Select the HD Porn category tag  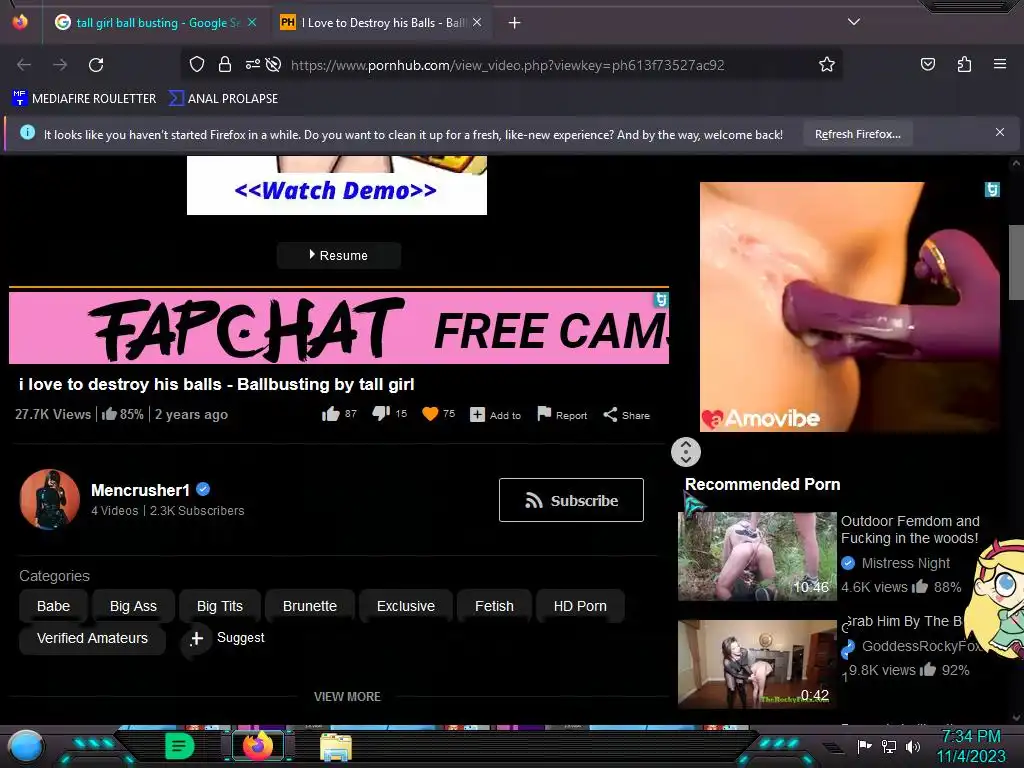pos(580,606)
